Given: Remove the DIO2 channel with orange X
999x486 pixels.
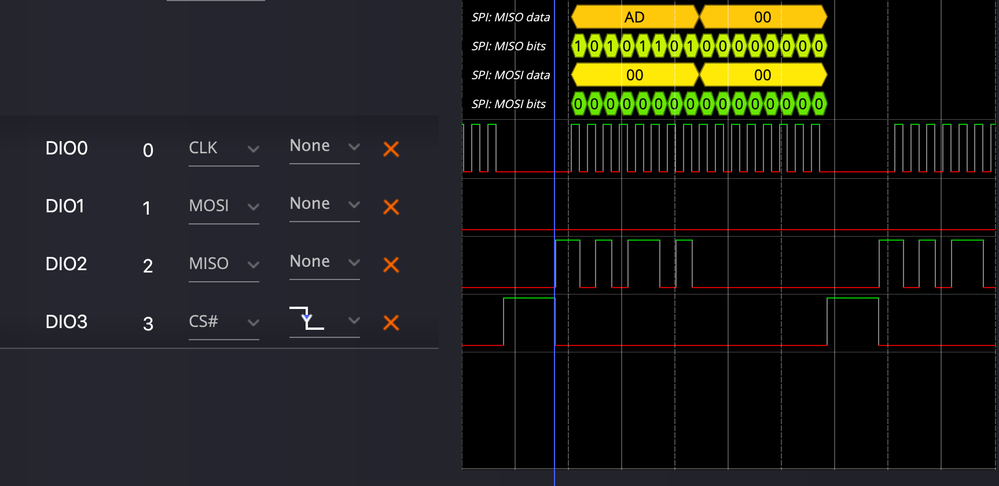Looking at the screenshot, I should click(391, 265).
